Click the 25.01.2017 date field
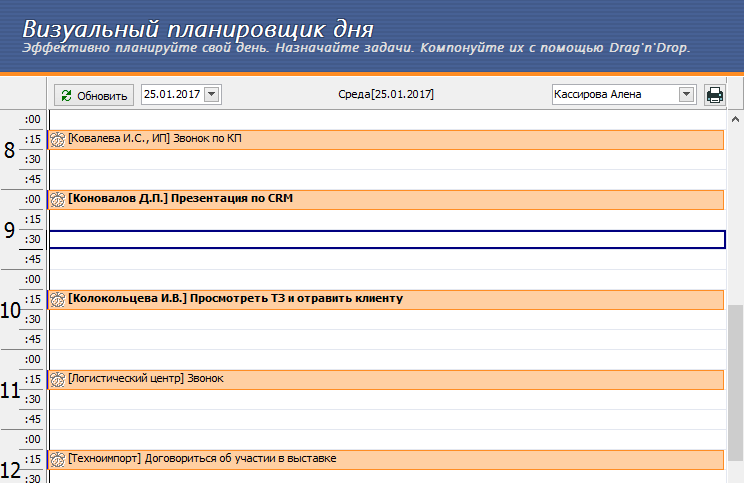The height and width of the screenshot is (483, 744). pos(172,94)
